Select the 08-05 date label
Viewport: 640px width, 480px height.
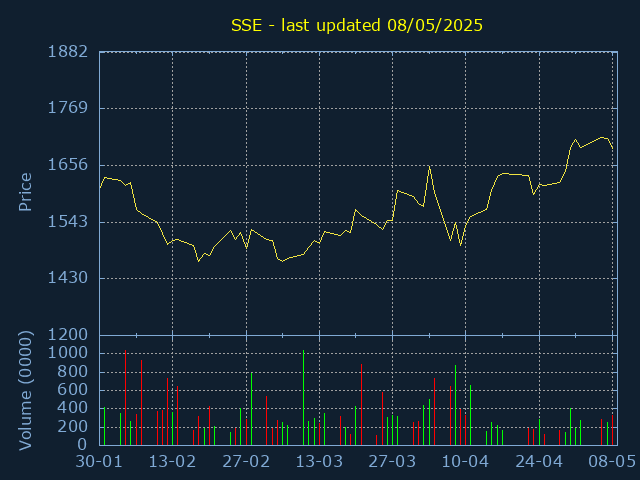612,462
